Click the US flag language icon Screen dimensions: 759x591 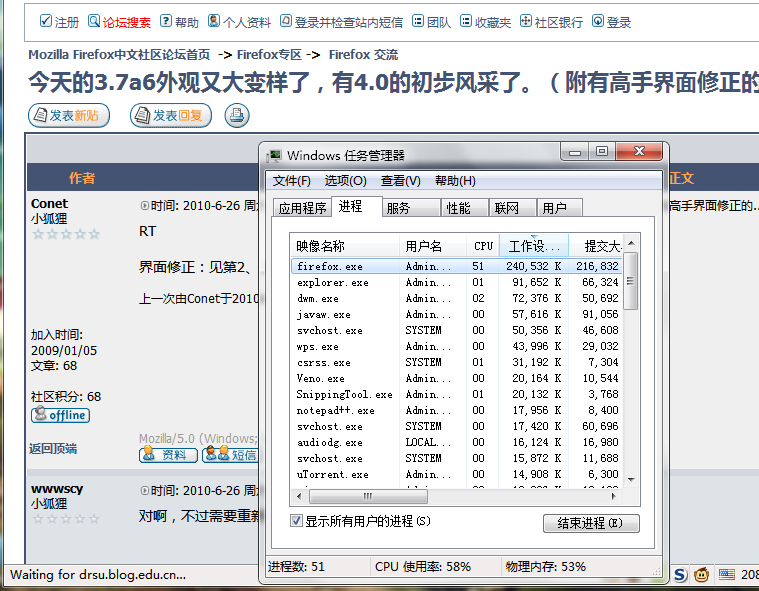(726, 575)
